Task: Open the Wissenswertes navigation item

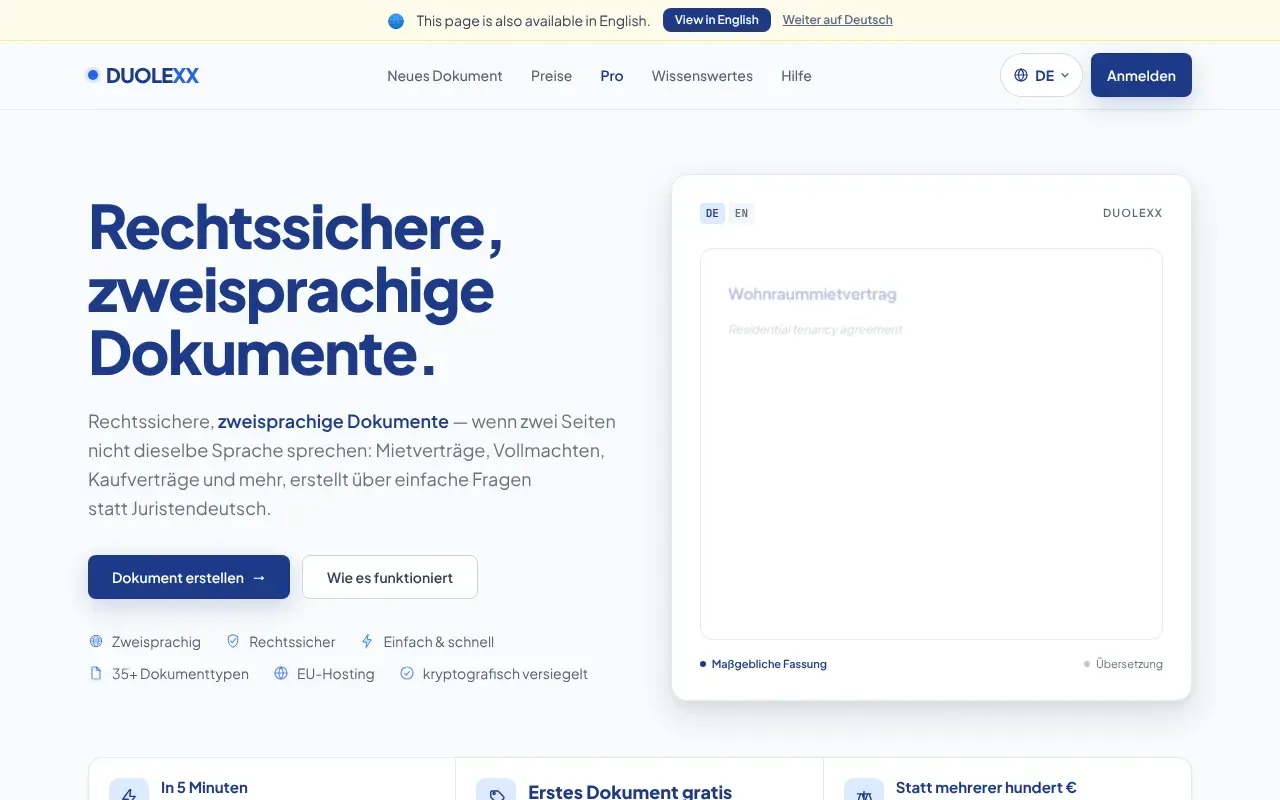Action: (x=702, y=76)
